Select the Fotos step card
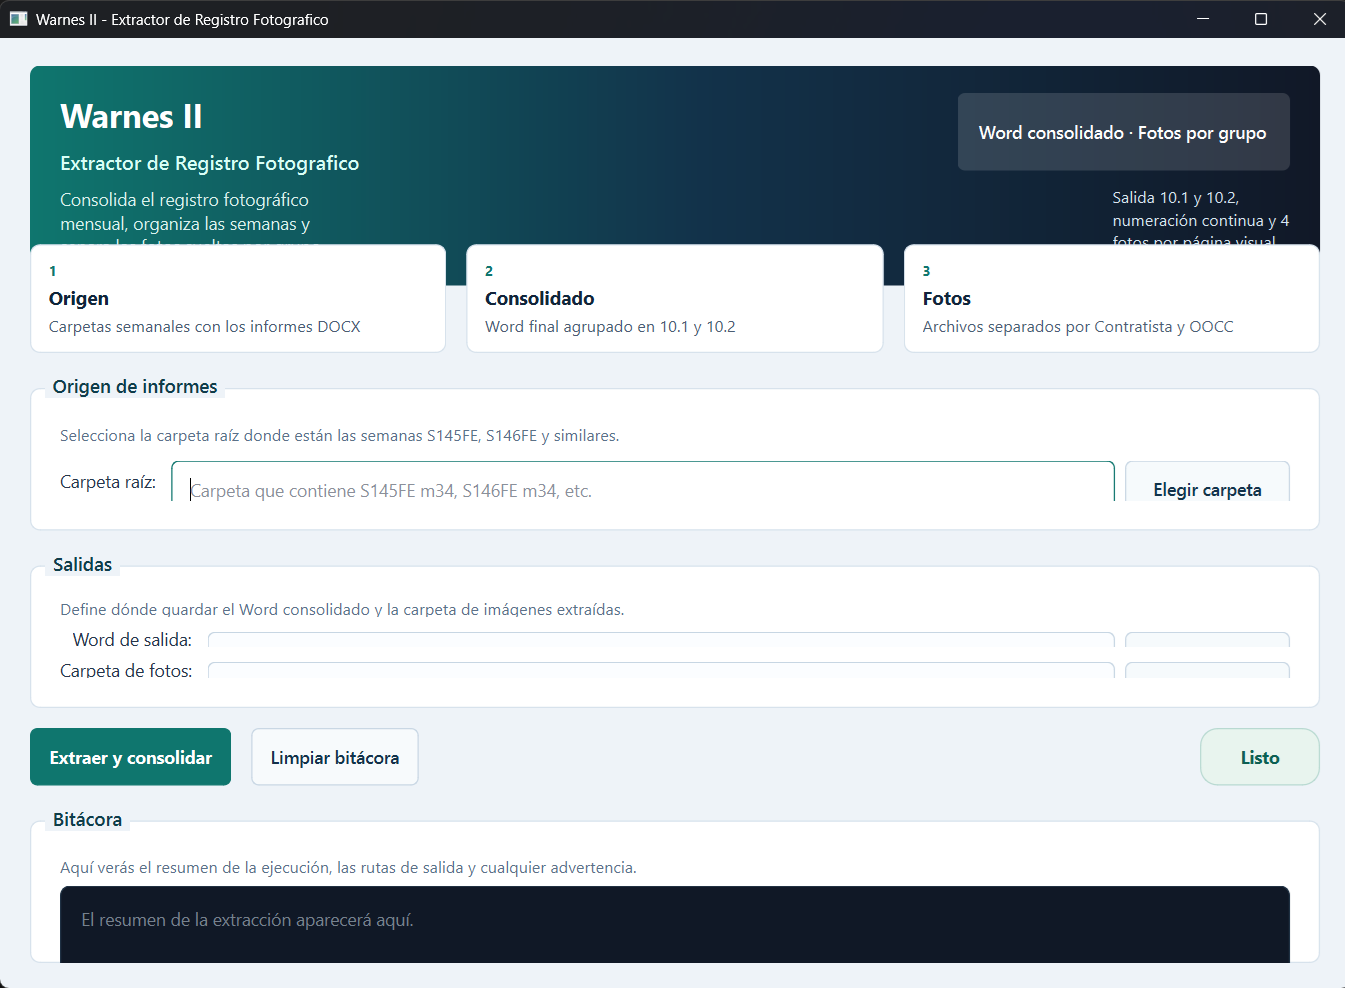The width and height of the screenshot is (1345, 988). coord(1112,298)
